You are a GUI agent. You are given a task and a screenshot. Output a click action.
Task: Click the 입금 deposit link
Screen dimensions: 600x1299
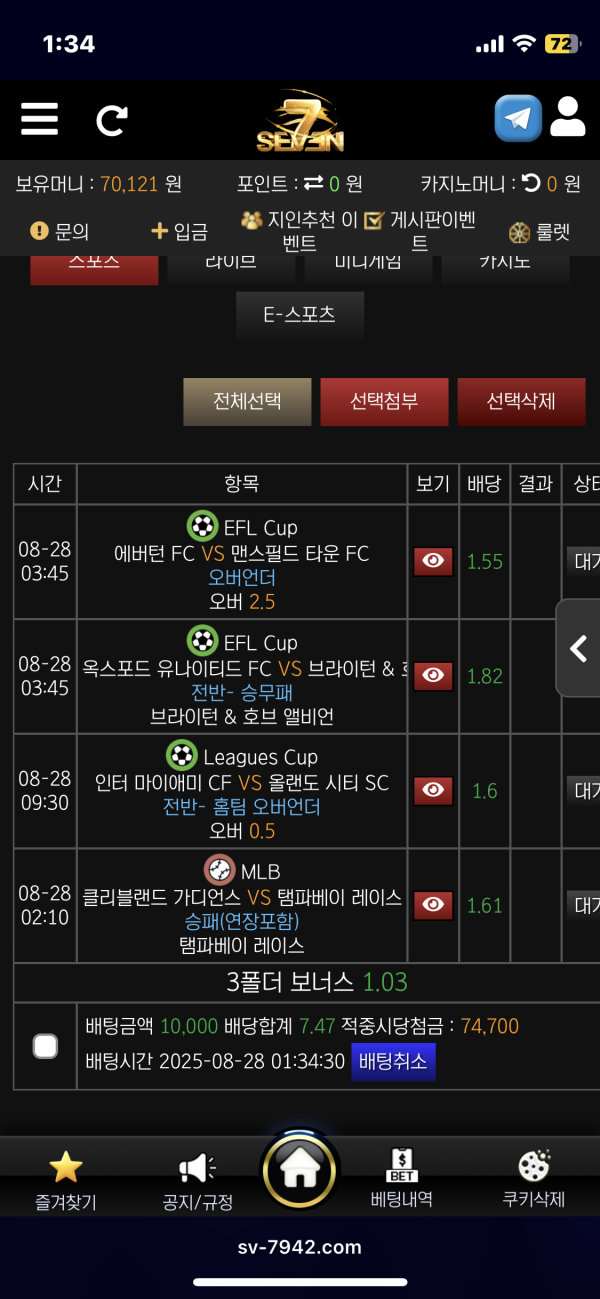tap(179, 232)
